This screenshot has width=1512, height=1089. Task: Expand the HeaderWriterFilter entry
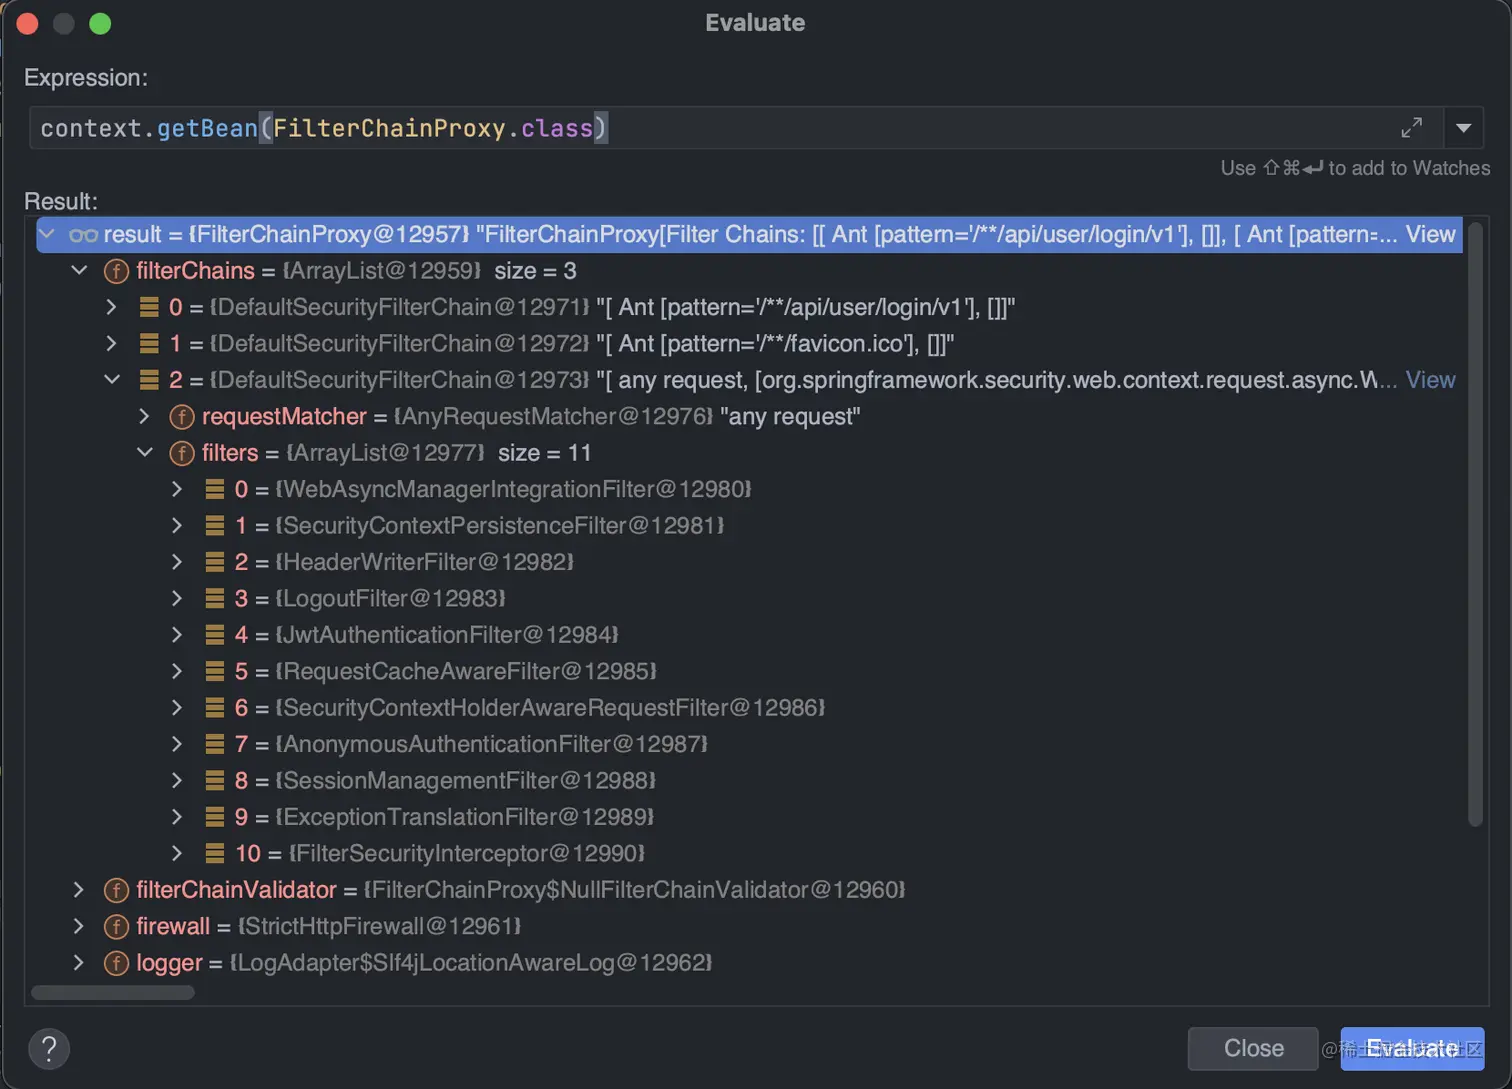(x=177, y=562)
